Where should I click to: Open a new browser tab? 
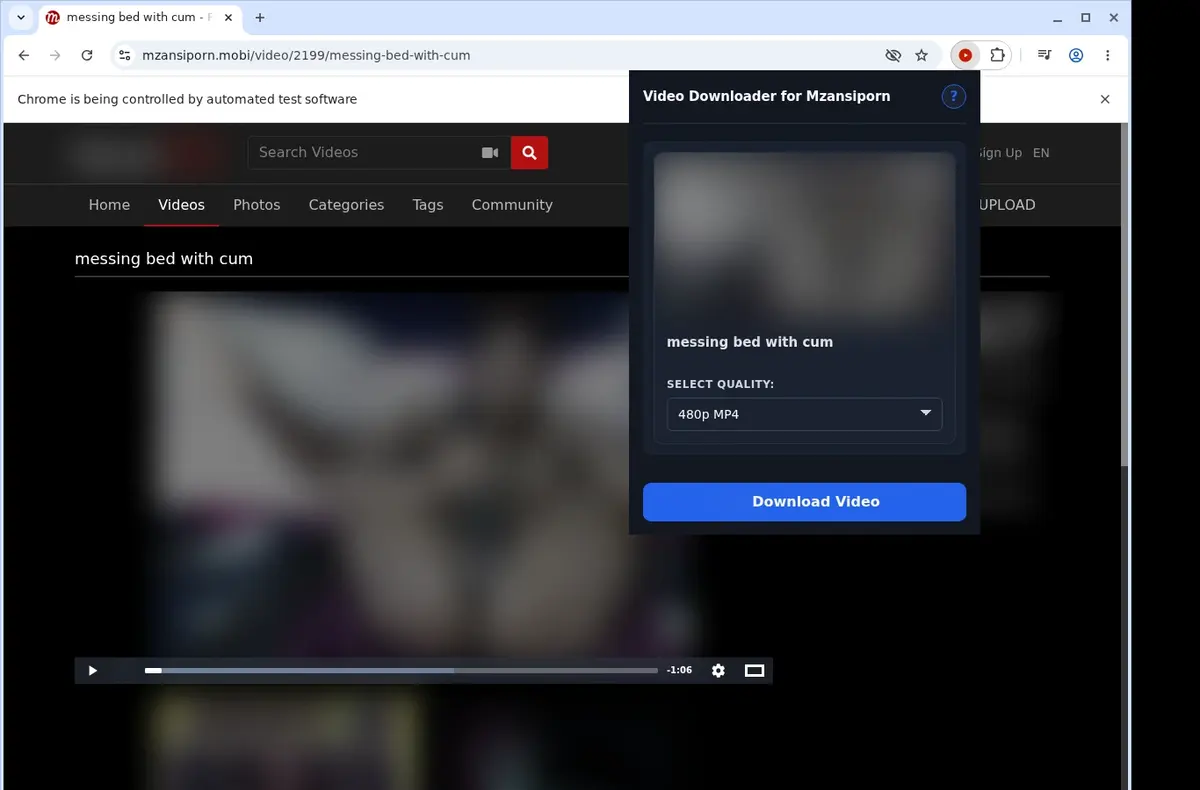coord(260,18)
